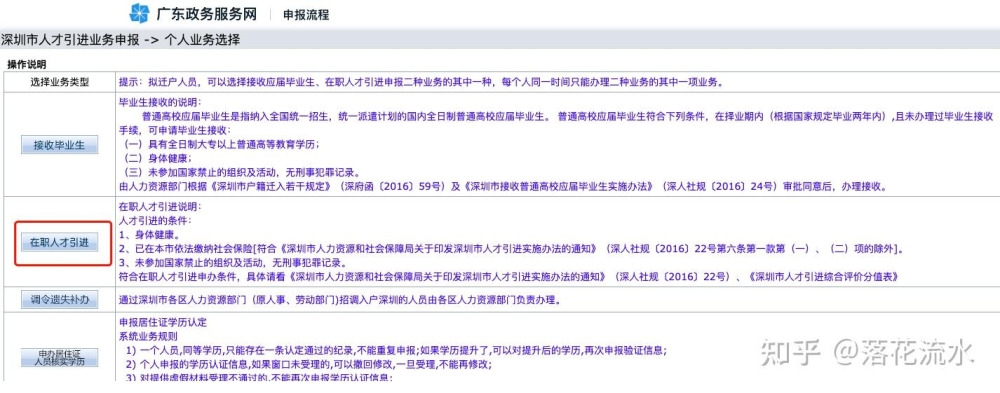The height and width of the screenshot is (393, 1000).
Task: Click breadcrumb item 个人业务选择
Action: coord(202,40)
